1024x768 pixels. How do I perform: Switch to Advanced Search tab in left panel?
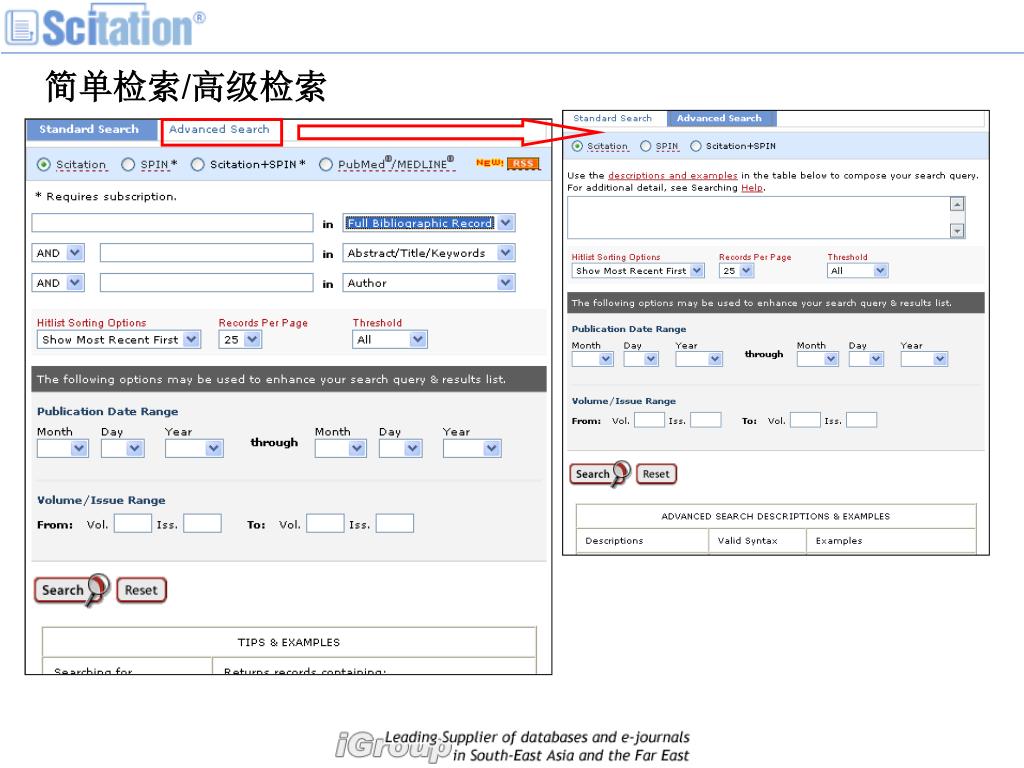click(x=219, y=129)
